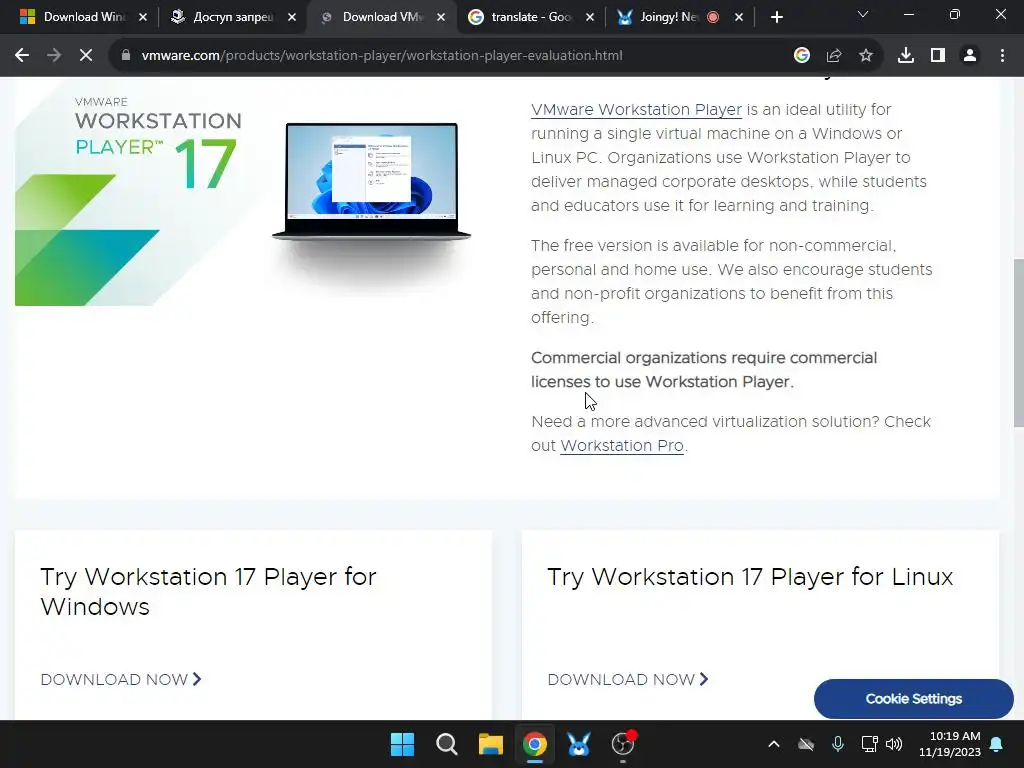The image size is (1024, 768).
Task: Stop loading the page
Action: [x=86, y=56]
